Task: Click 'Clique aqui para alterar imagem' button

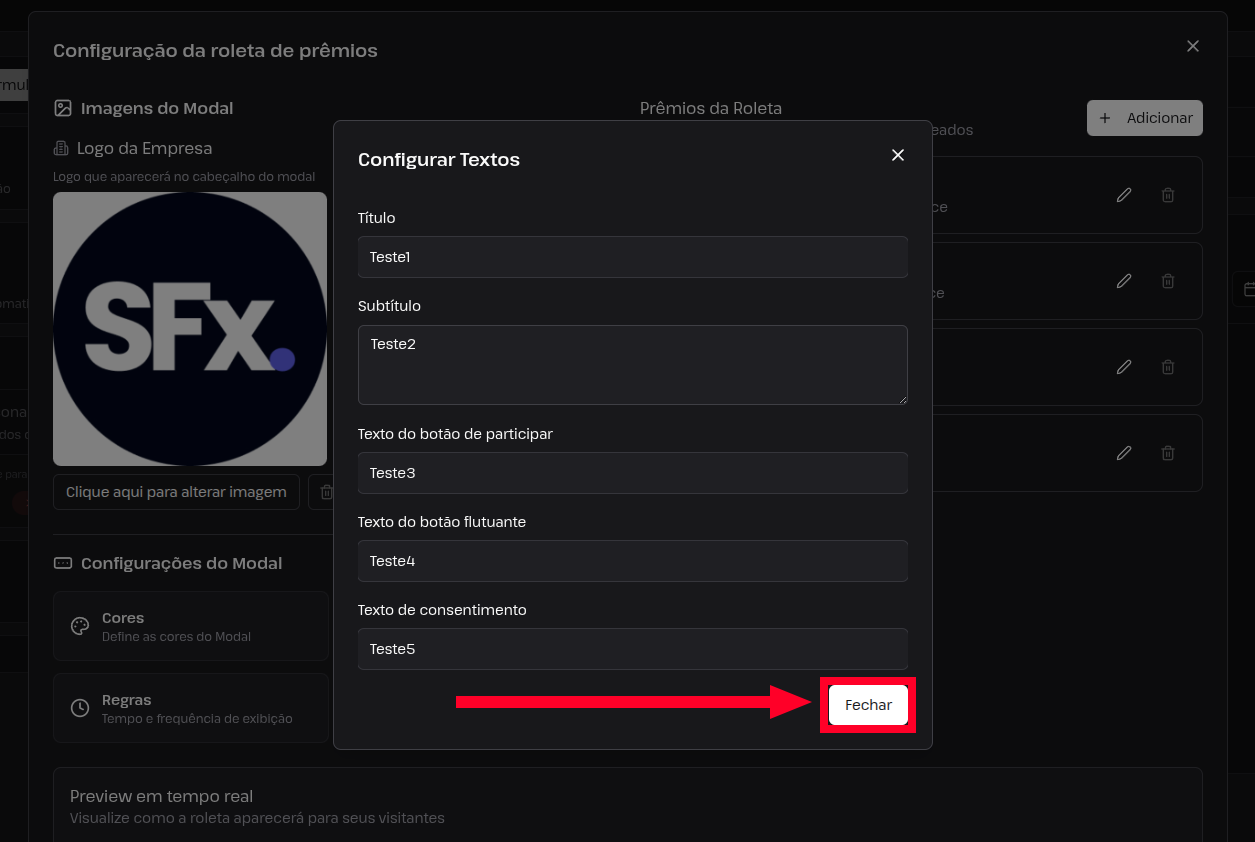Action: click(176, 492)
